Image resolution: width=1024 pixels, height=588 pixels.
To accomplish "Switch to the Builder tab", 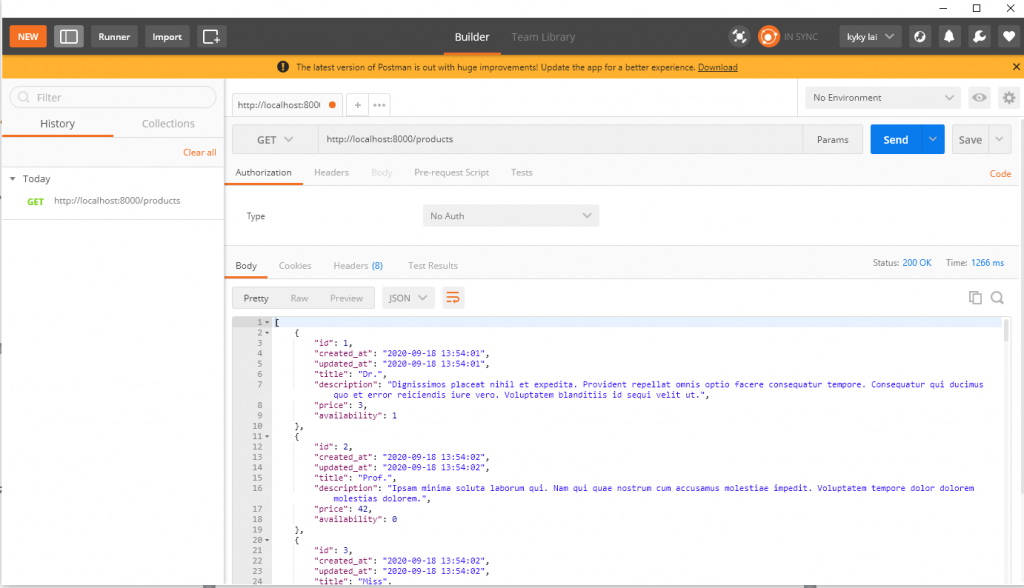I will pos(472,37).
